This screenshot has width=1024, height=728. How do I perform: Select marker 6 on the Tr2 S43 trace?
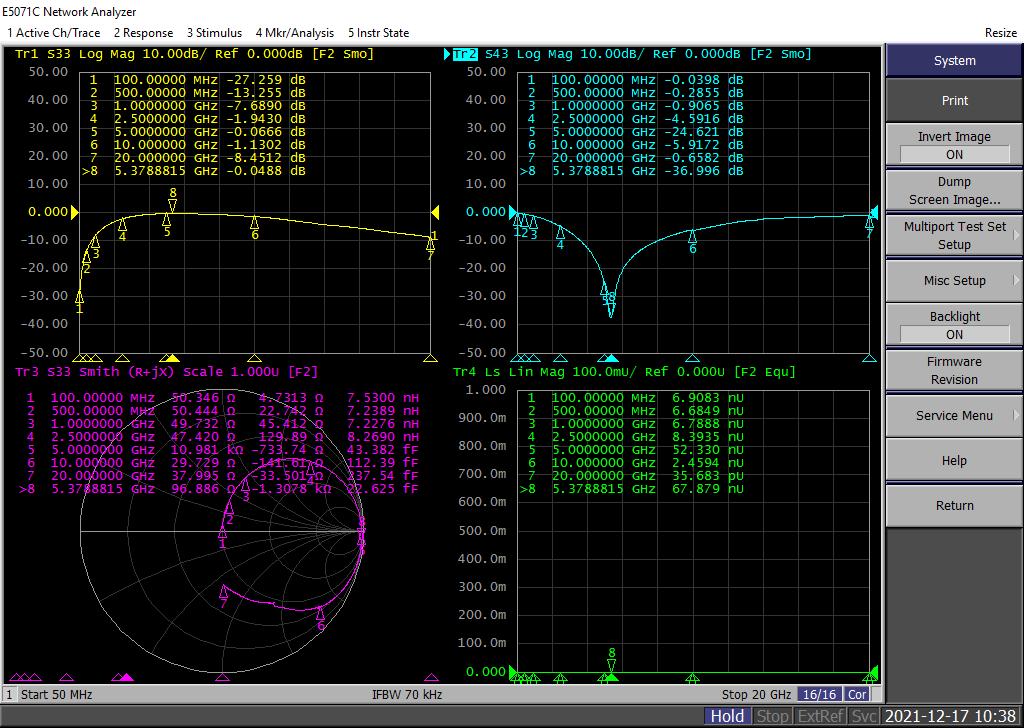(692, 236)
